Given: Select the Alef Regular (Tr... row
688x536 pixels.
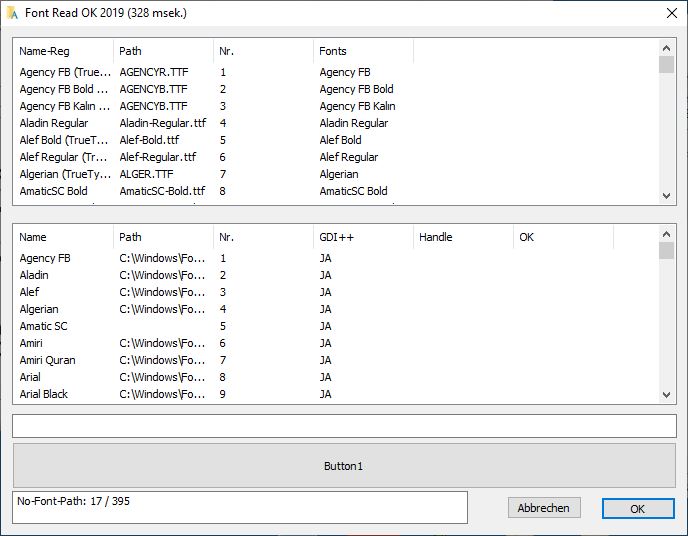Looking at the screenshot, I should pos(63,157).
